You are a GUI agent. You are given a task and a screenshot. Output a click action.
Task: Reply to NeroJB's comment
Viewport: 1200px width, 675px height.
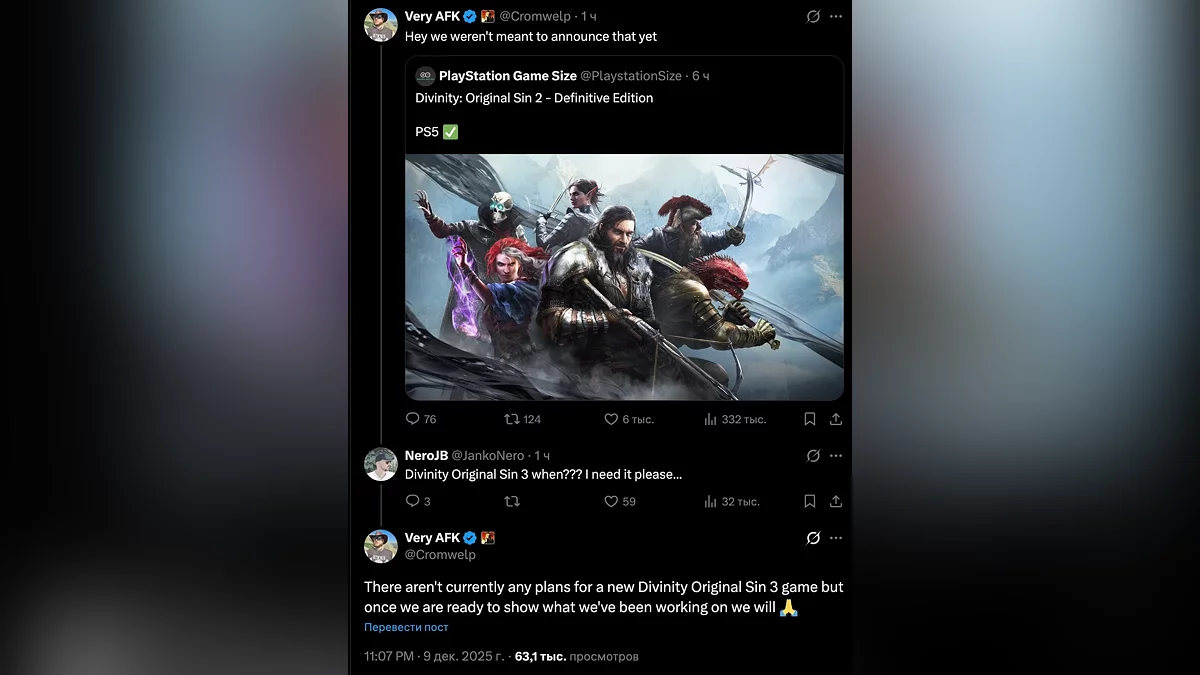pyautogui.click(x=413, y=501)
